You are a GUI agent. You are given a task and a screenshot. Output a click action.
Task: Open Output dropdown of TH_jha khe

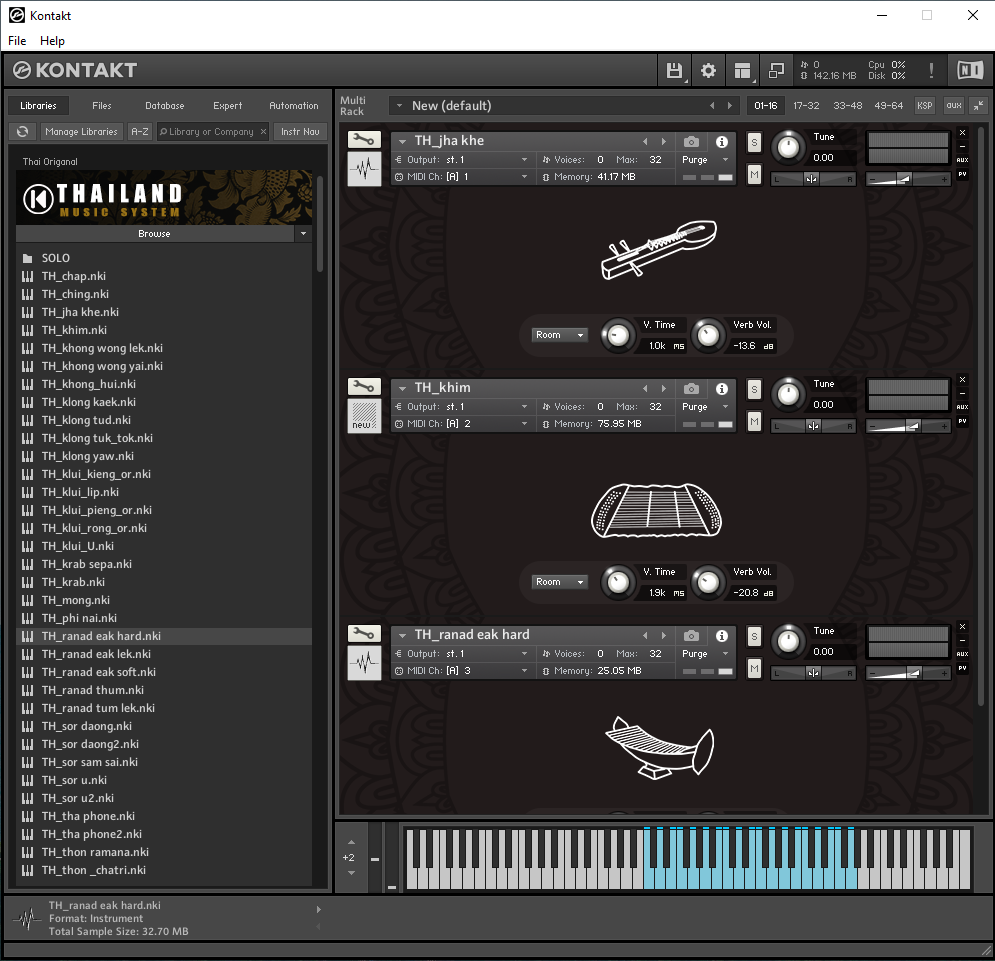click(x=463, y=159)
